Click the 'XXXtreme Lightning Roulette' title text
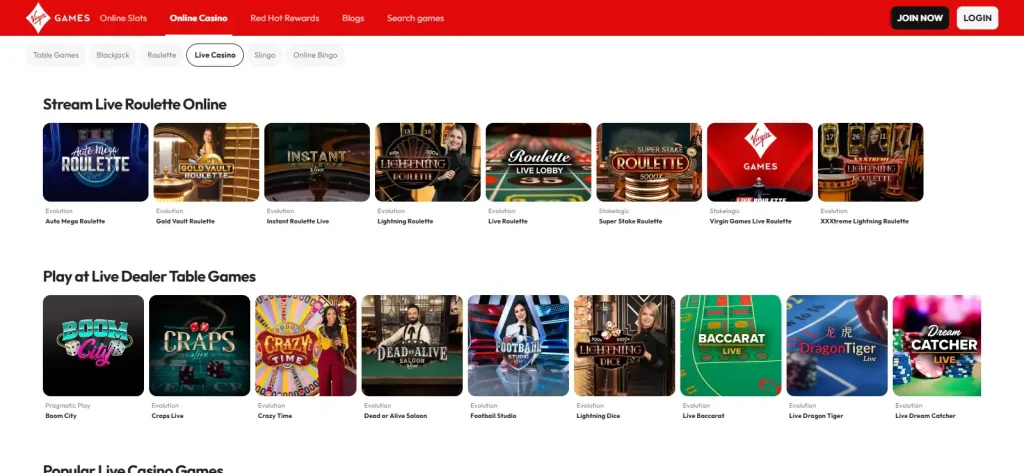 (x=864, y=221)
